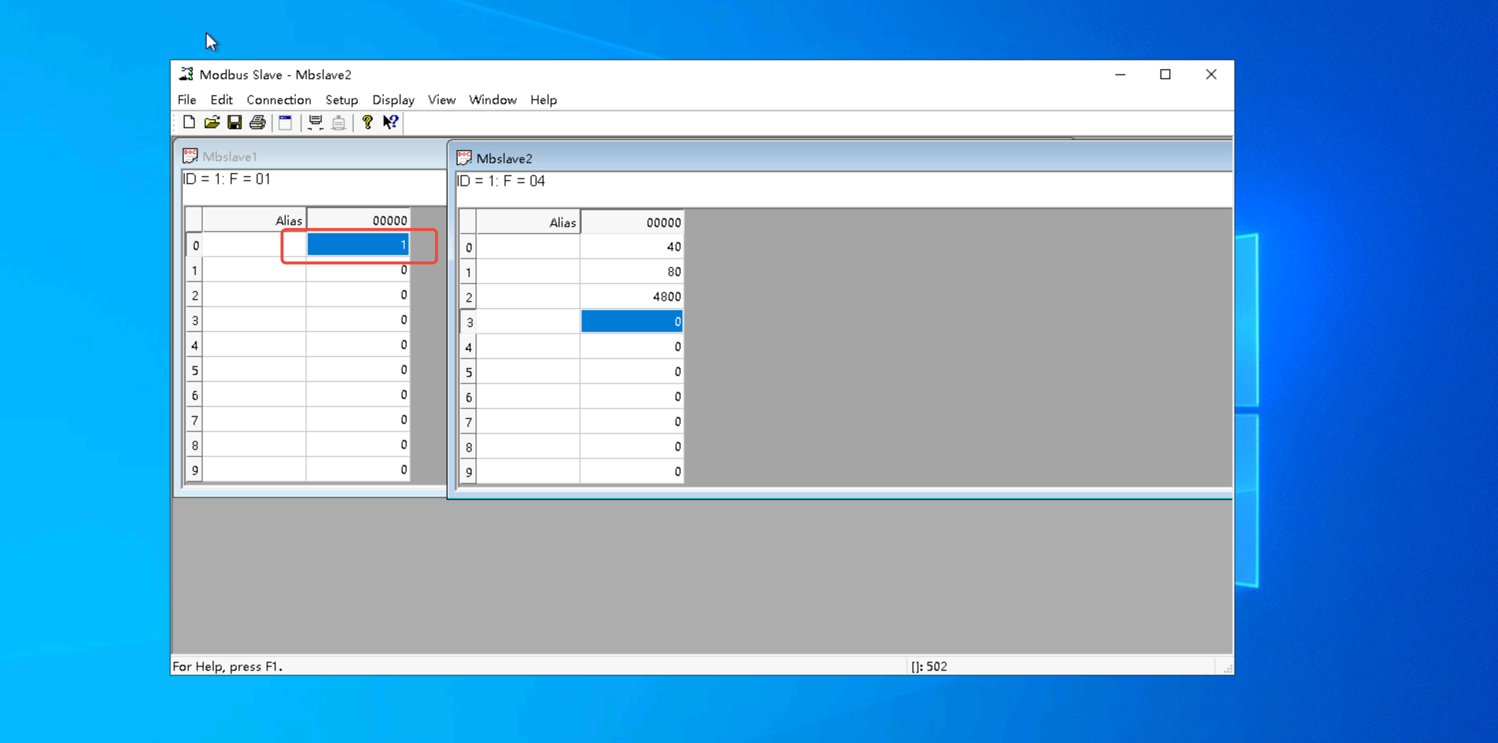Open the Edit menu
The image size is (1498, 743).
point(221,100)
